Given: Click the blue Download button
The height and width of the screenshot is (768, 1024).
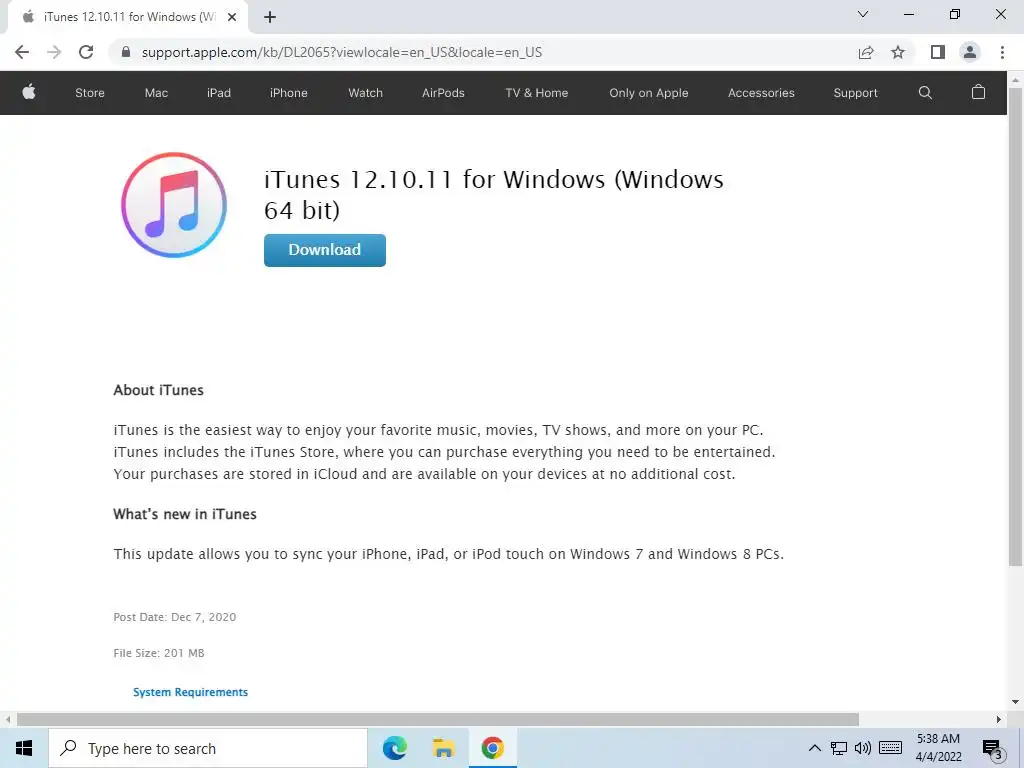Looking at the screenshot, I should [x=325, y=250].
